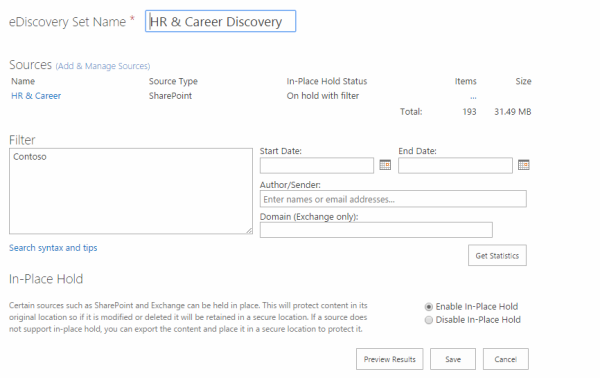Focus the Filter text box containing Contoso
Screen dimensions: 600x378
coord(131,191)
